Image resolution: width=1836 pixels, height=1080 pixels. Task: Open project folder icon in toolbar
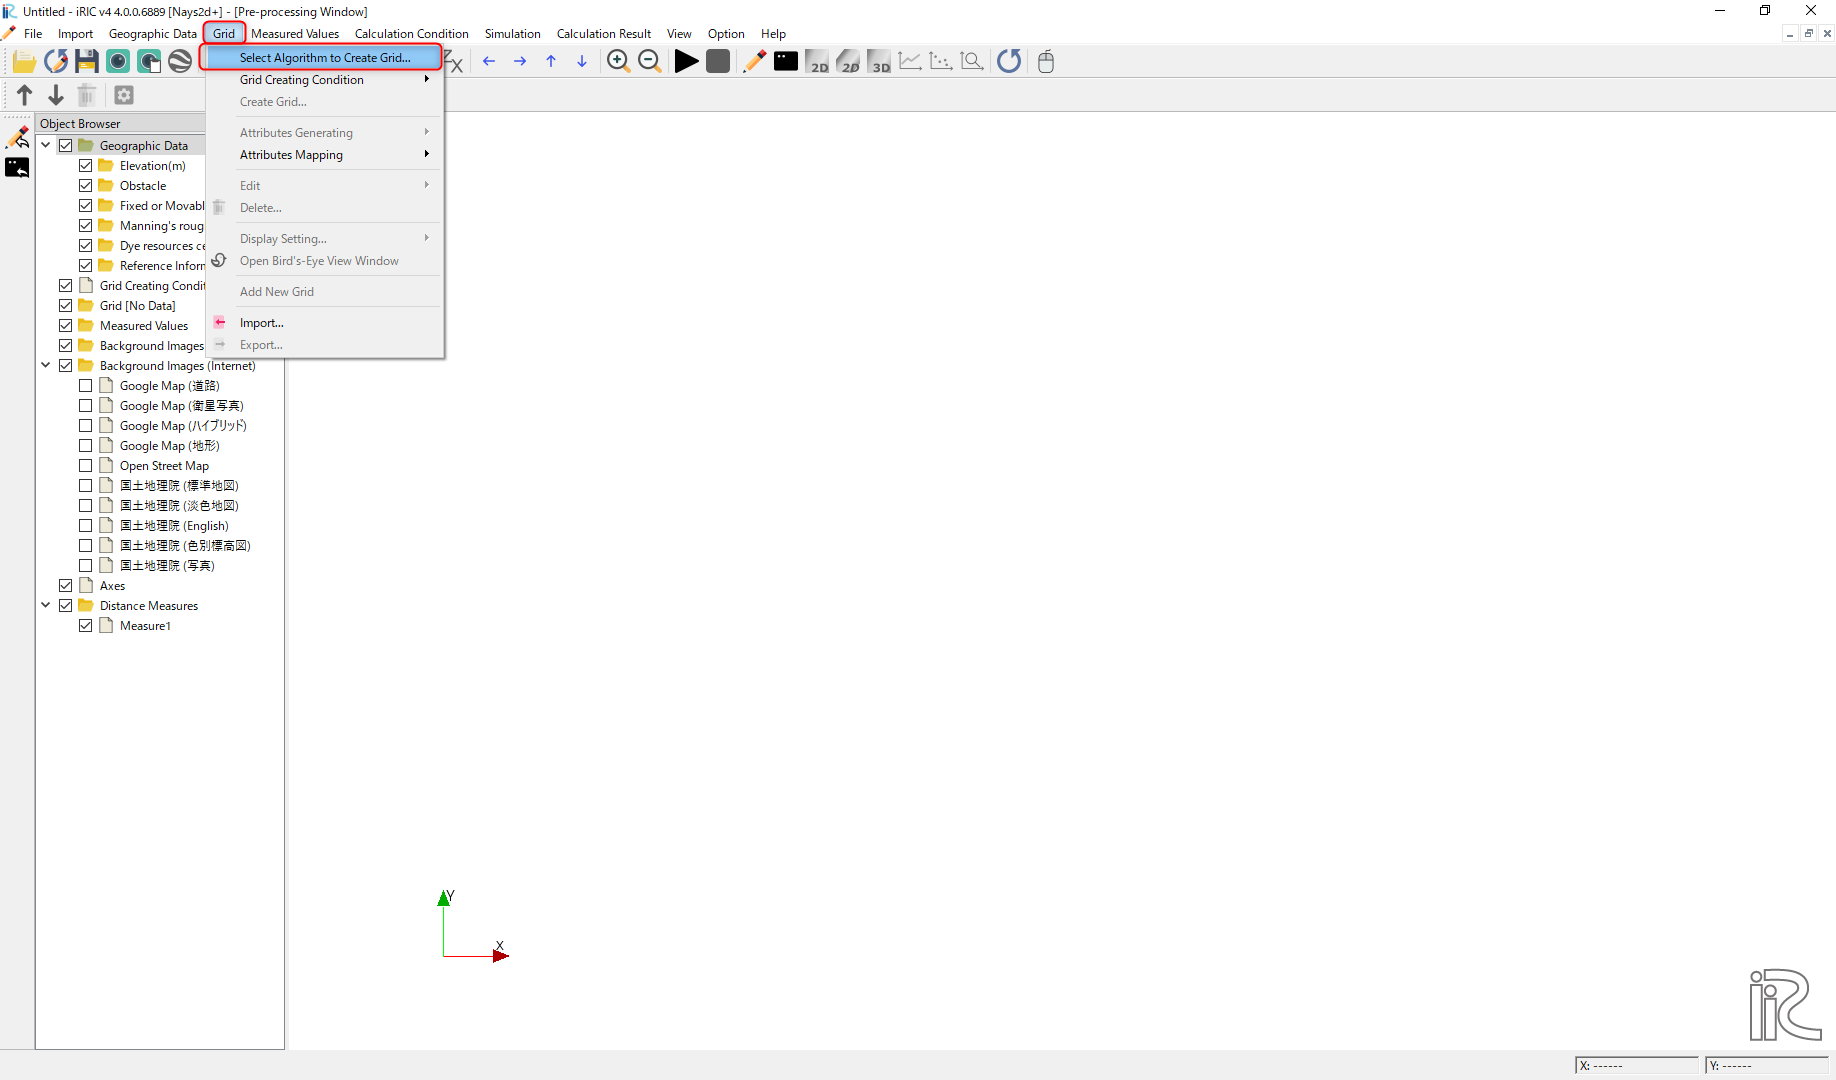tap(24, 62)
